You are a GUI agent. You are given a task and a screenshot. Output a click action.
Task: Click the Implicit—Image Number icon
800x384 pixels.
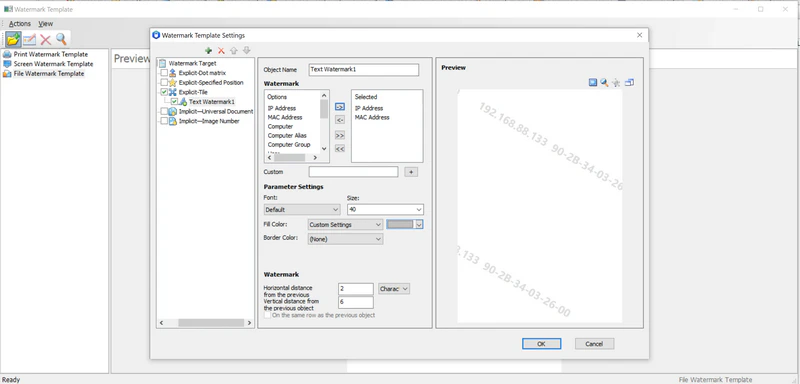coord(172,121)
